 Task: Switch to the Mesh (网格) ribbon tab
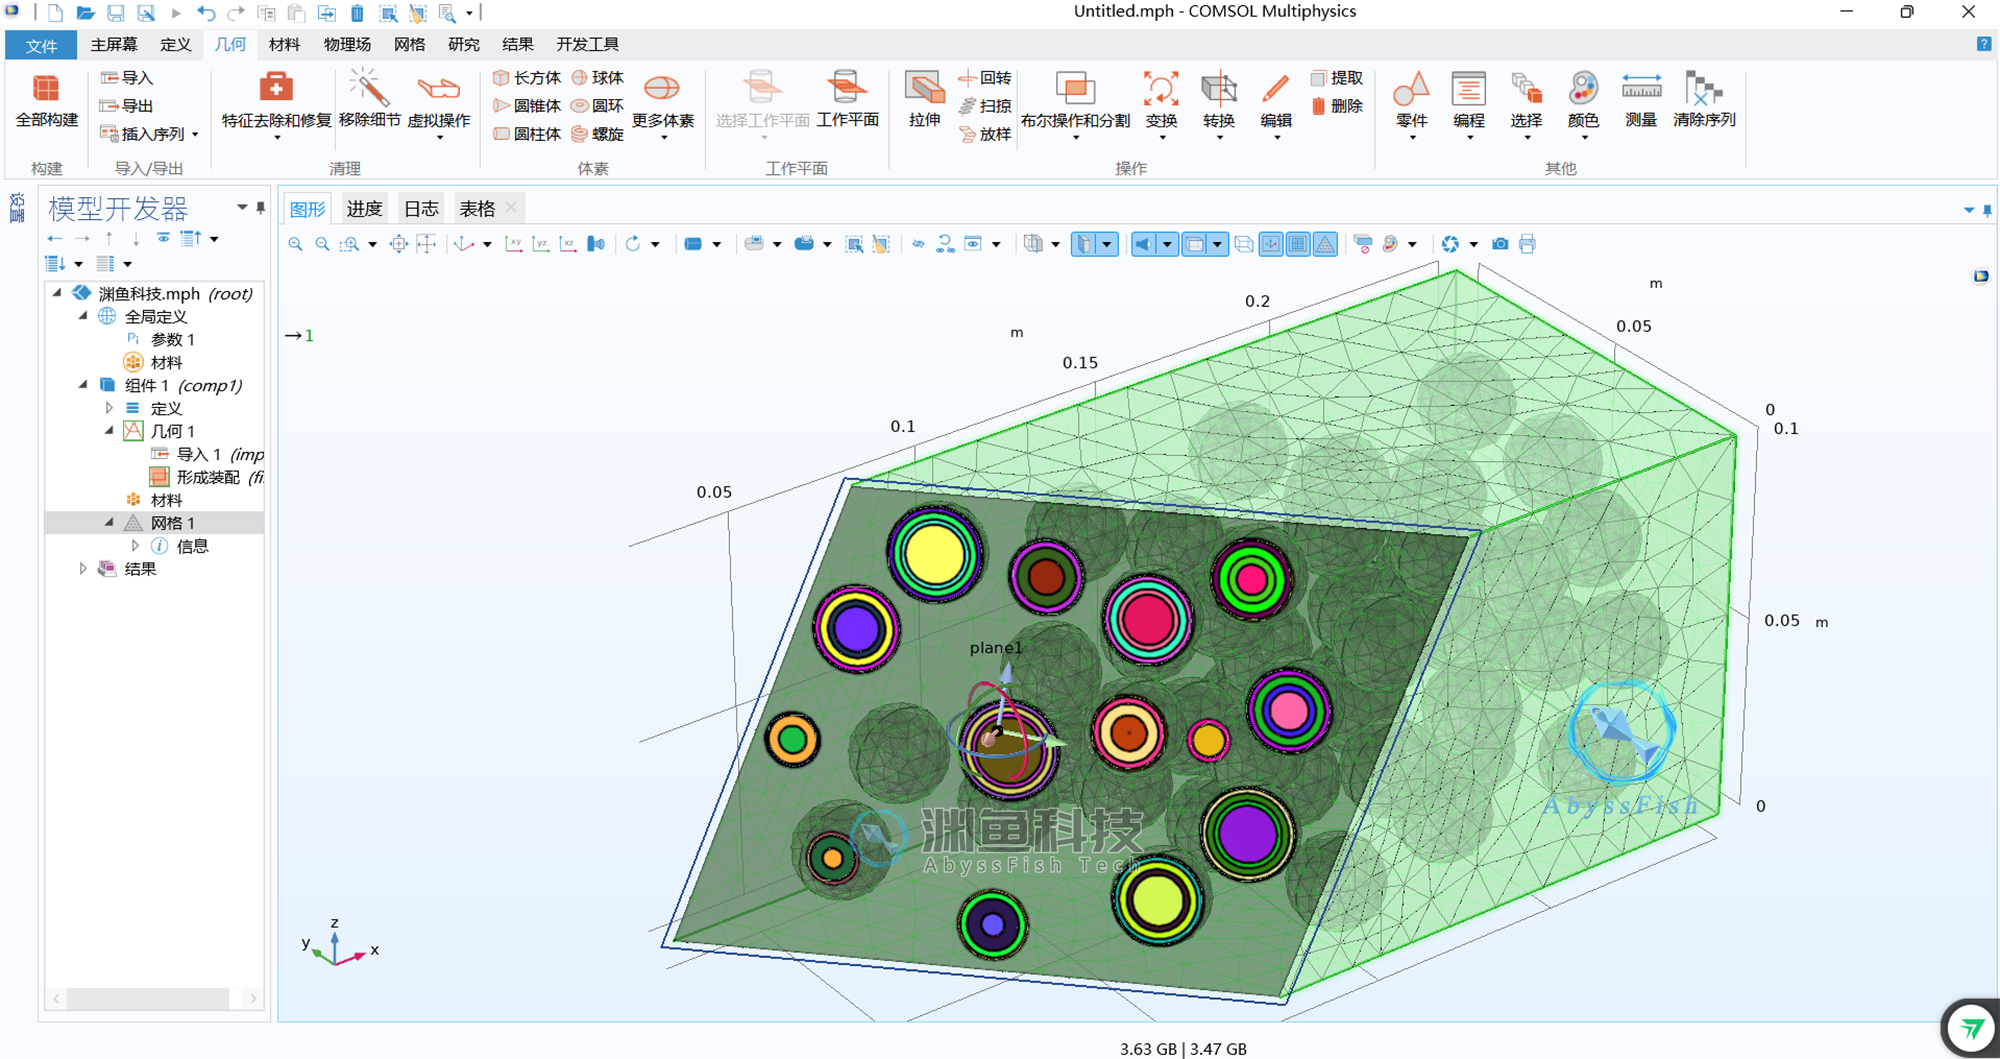point(409,44)
